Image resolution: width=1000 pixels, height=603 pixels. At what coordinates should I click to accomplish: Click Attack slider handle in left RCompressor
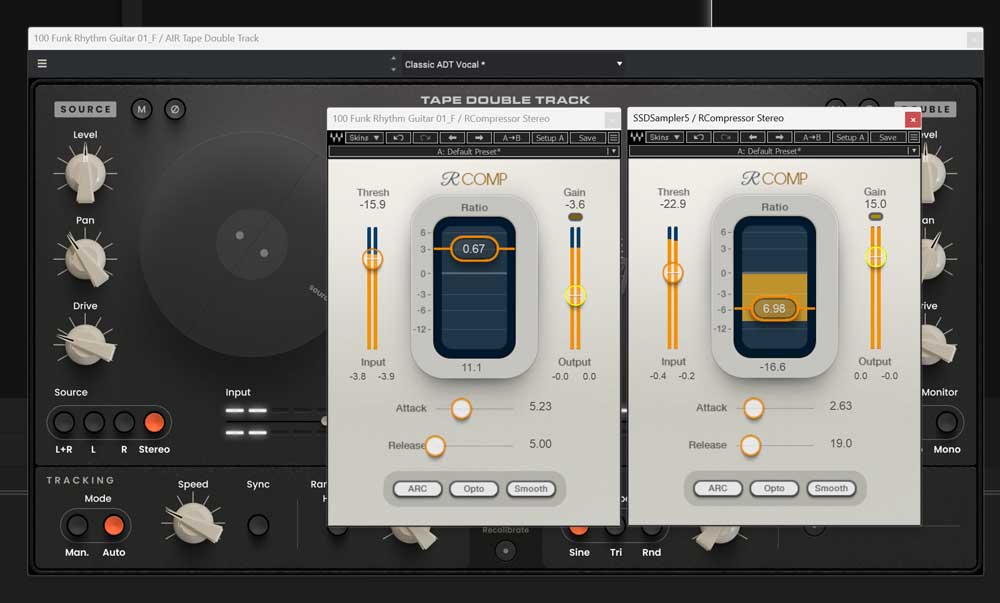coord(461,408)
